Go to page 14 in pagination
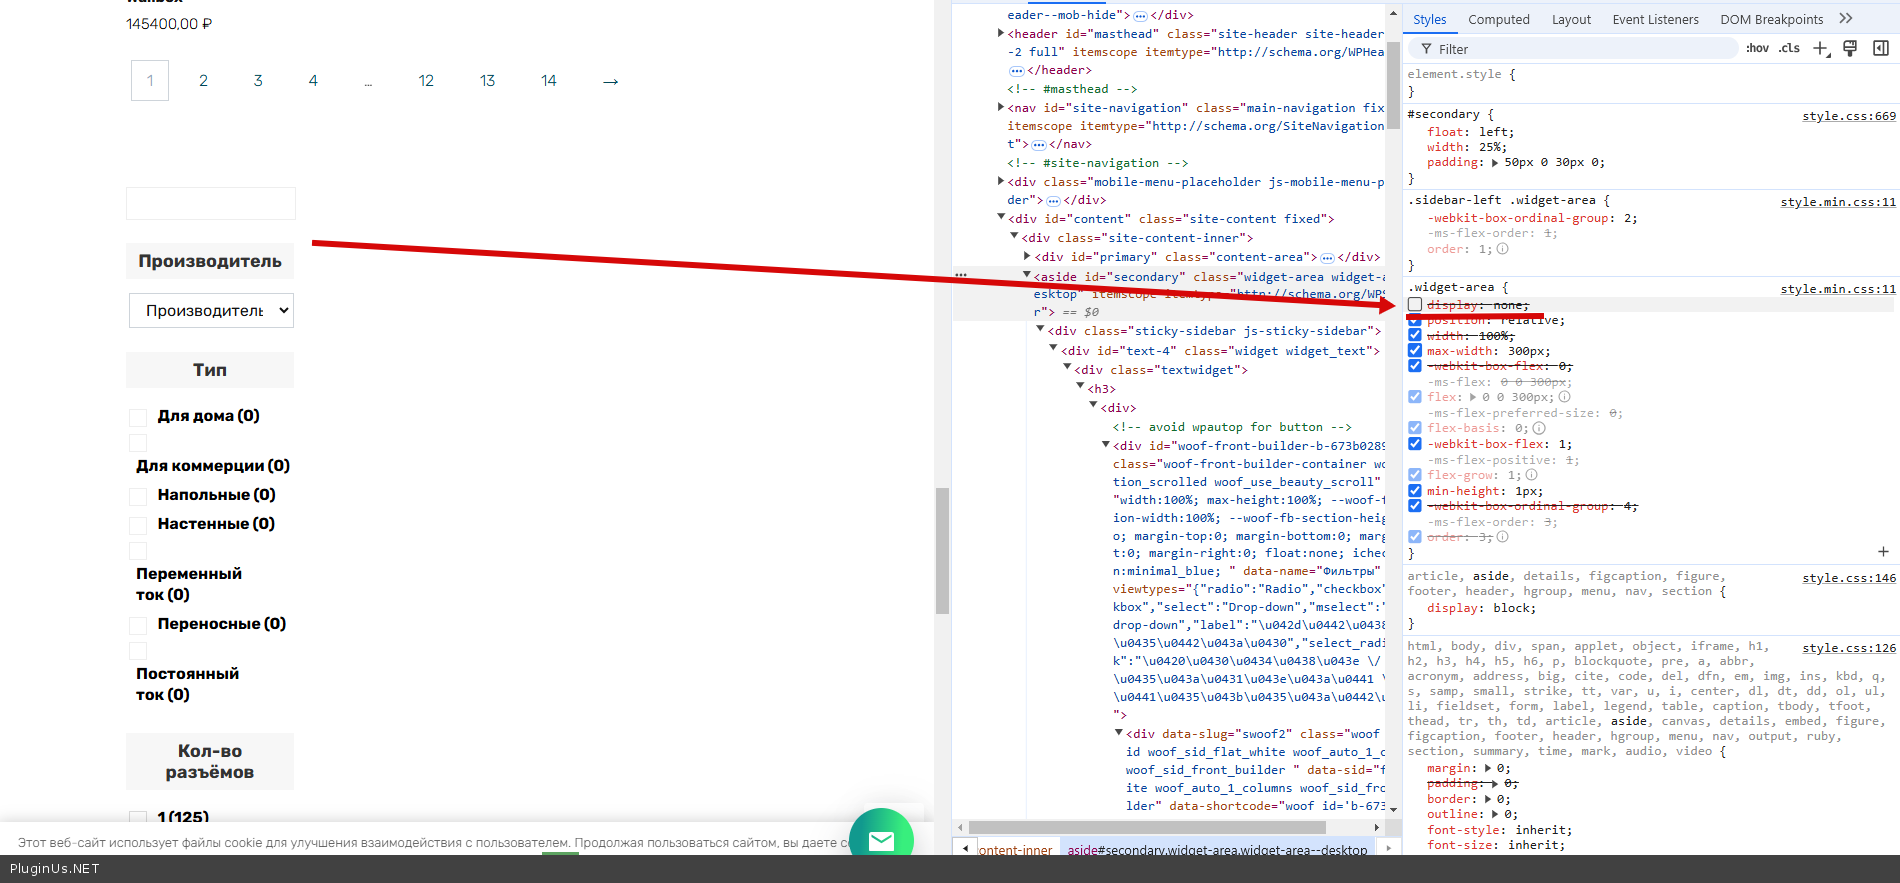 [548, 81]
